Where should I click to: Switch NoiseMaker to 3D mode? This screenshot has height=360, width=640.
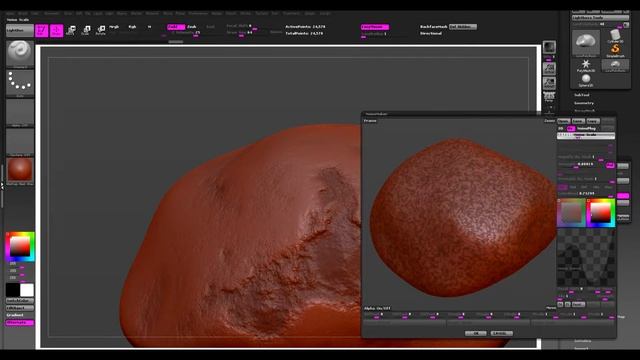coord(561,128)
